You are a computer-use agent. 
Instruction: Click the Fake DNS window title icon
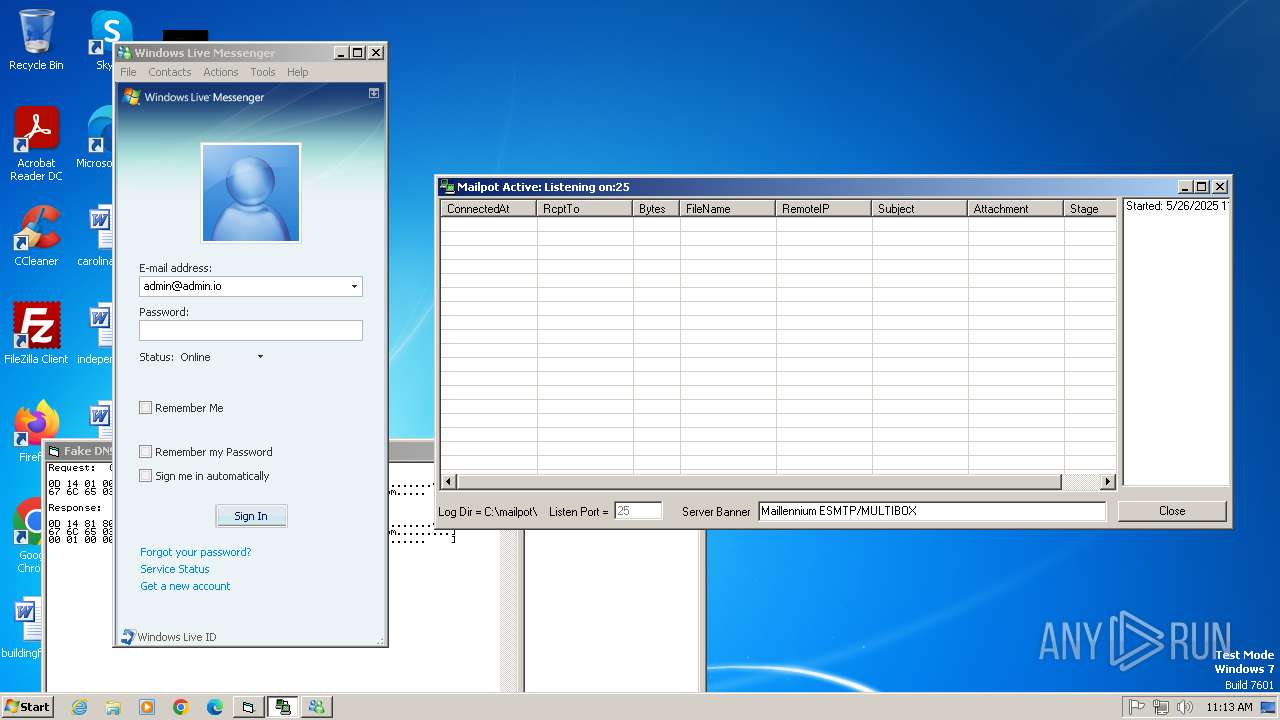[x=54, y=451]
